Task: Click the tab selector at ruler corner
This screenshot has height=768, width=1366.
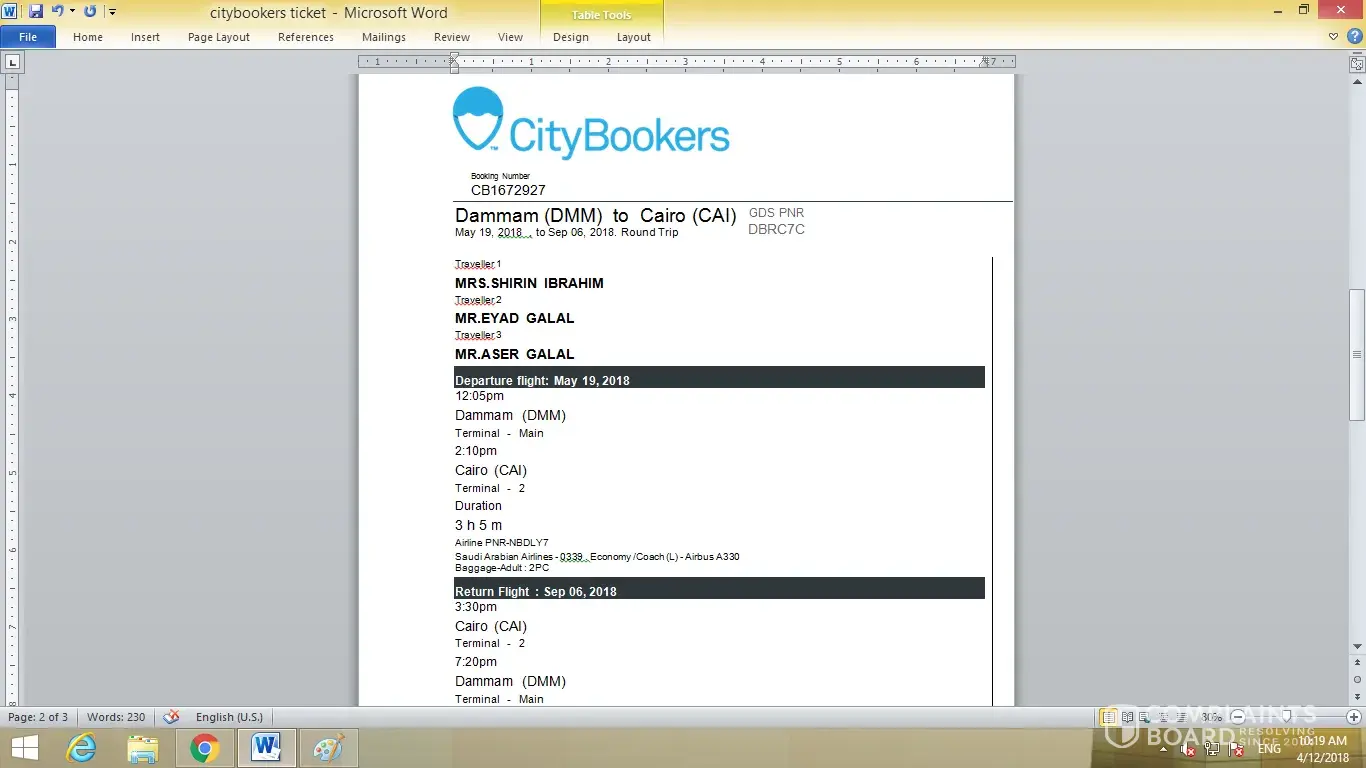Action: 12,62
